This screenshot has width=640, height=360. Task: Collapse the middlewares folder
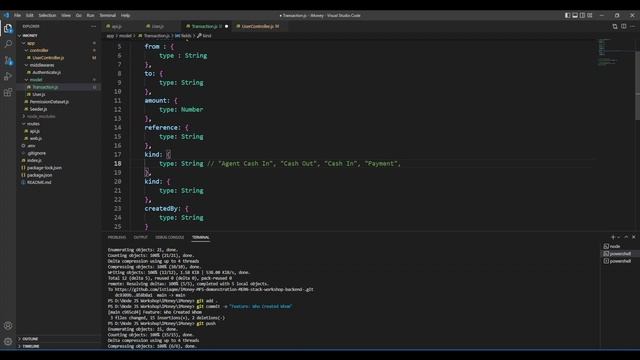coord(42,65)
